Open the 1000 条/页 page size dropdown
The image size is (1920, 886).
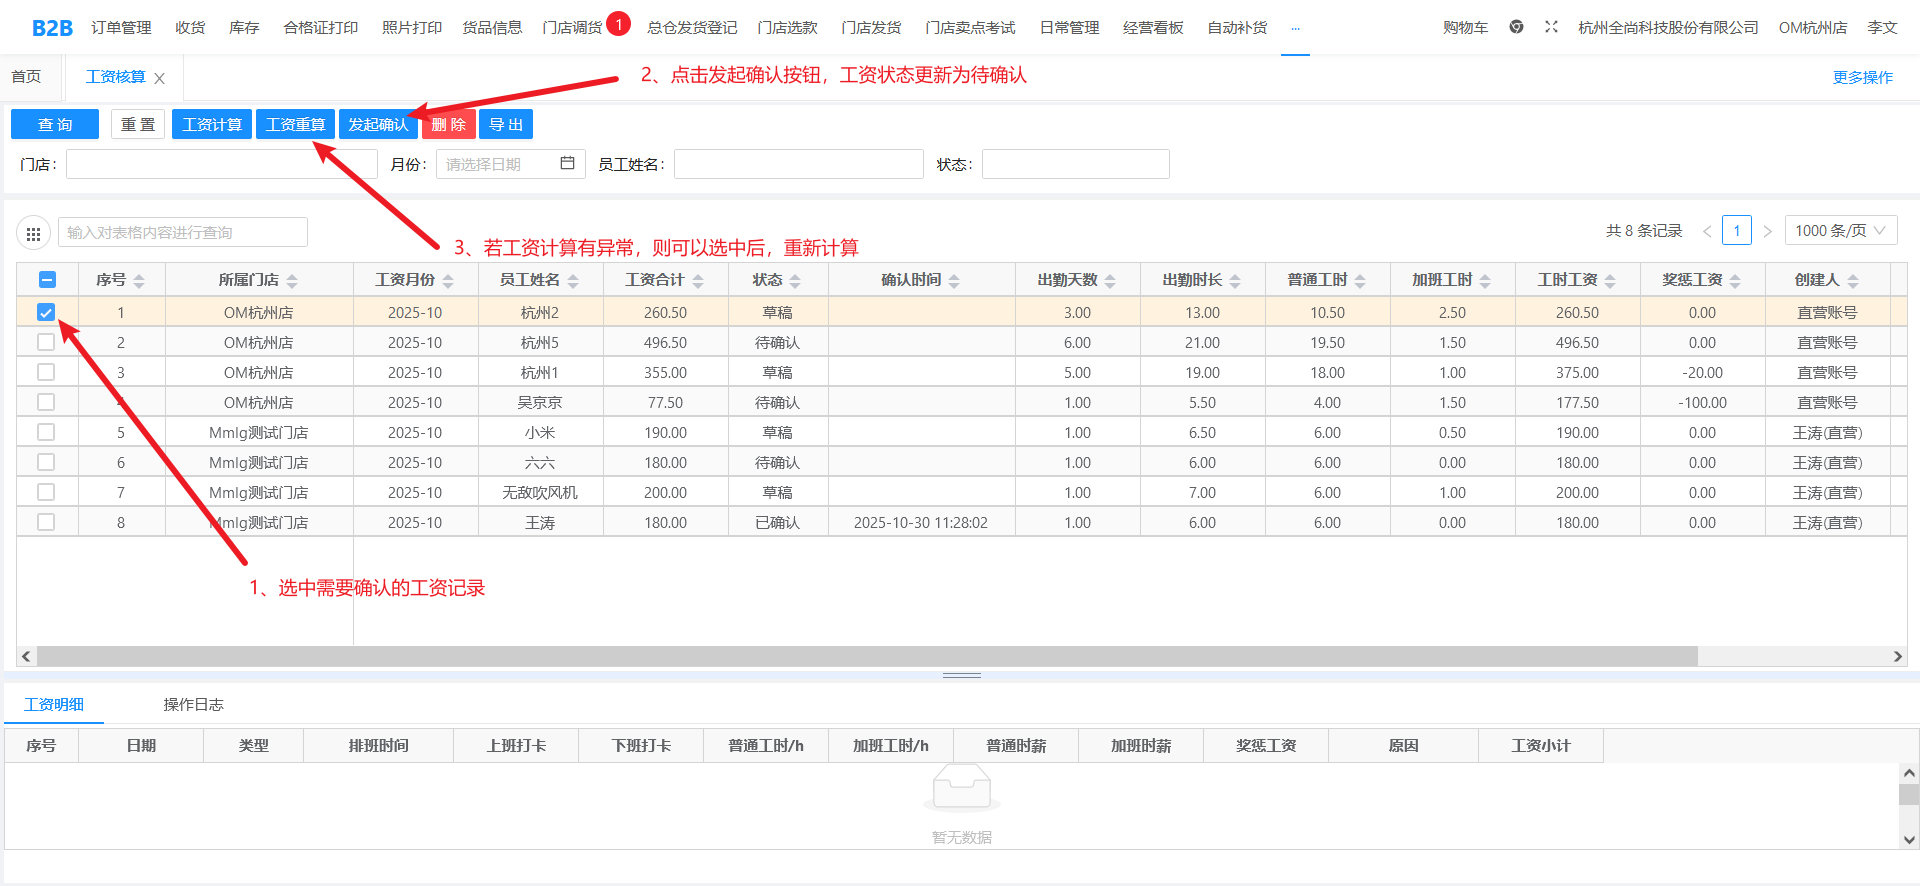(1839, 231)
